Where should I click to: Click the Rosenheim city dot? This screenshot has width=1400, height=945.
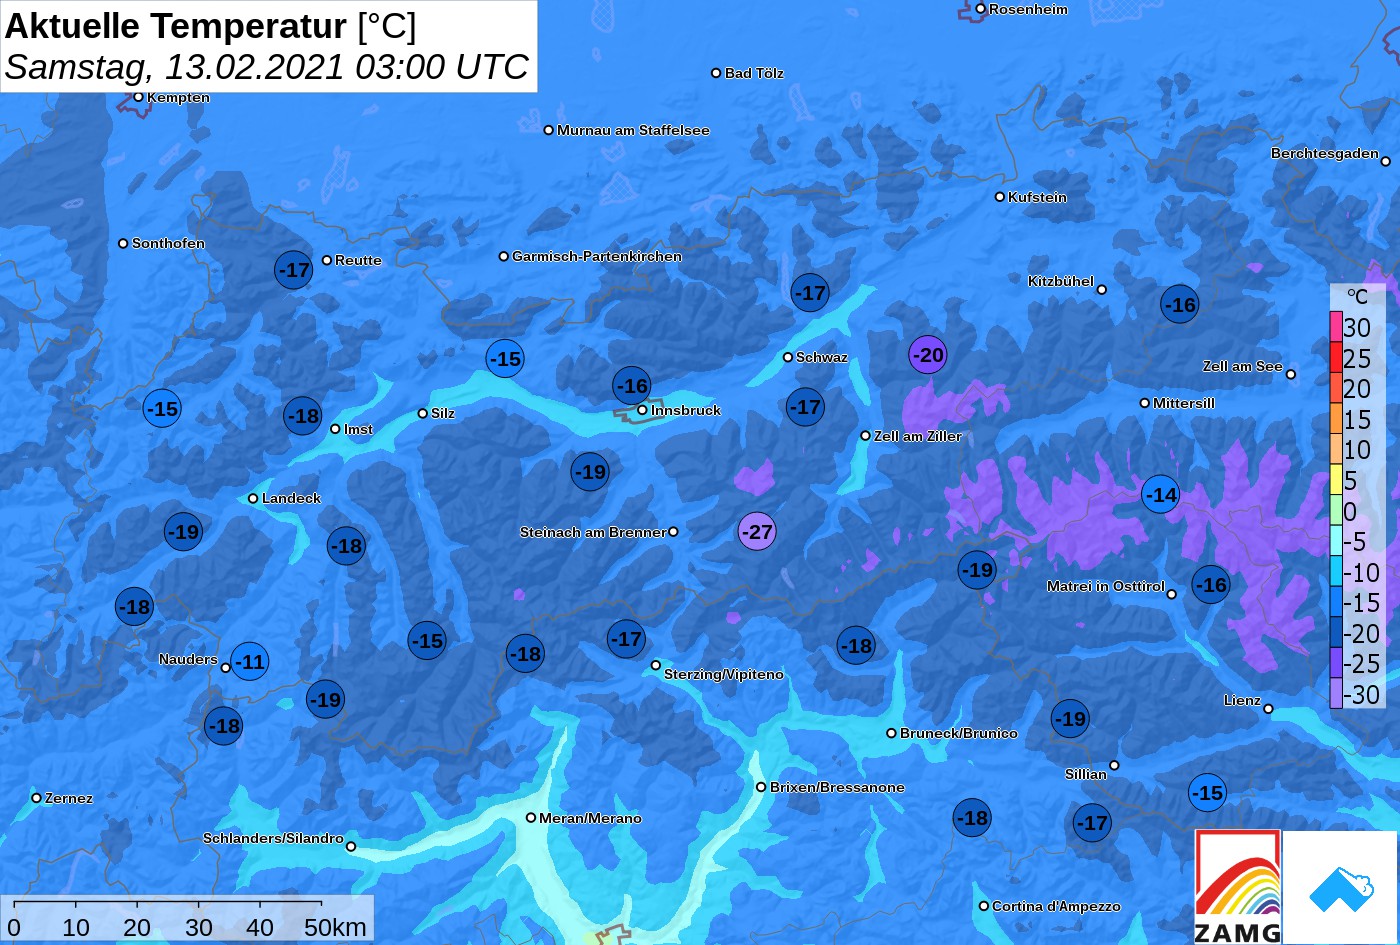pos(981,9)
